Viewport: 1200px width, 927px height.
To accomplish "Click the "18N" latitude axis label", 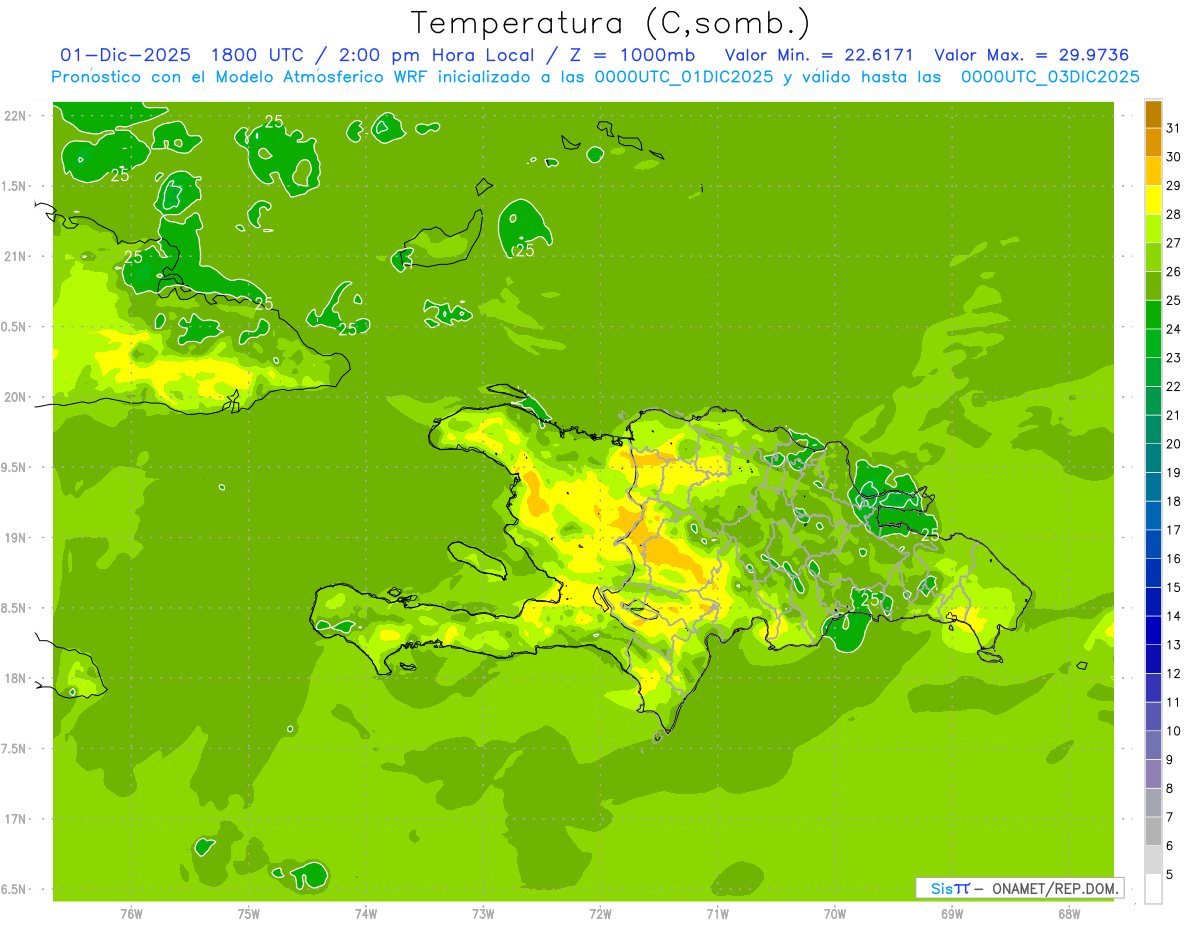I will click(x=15, y=678).
